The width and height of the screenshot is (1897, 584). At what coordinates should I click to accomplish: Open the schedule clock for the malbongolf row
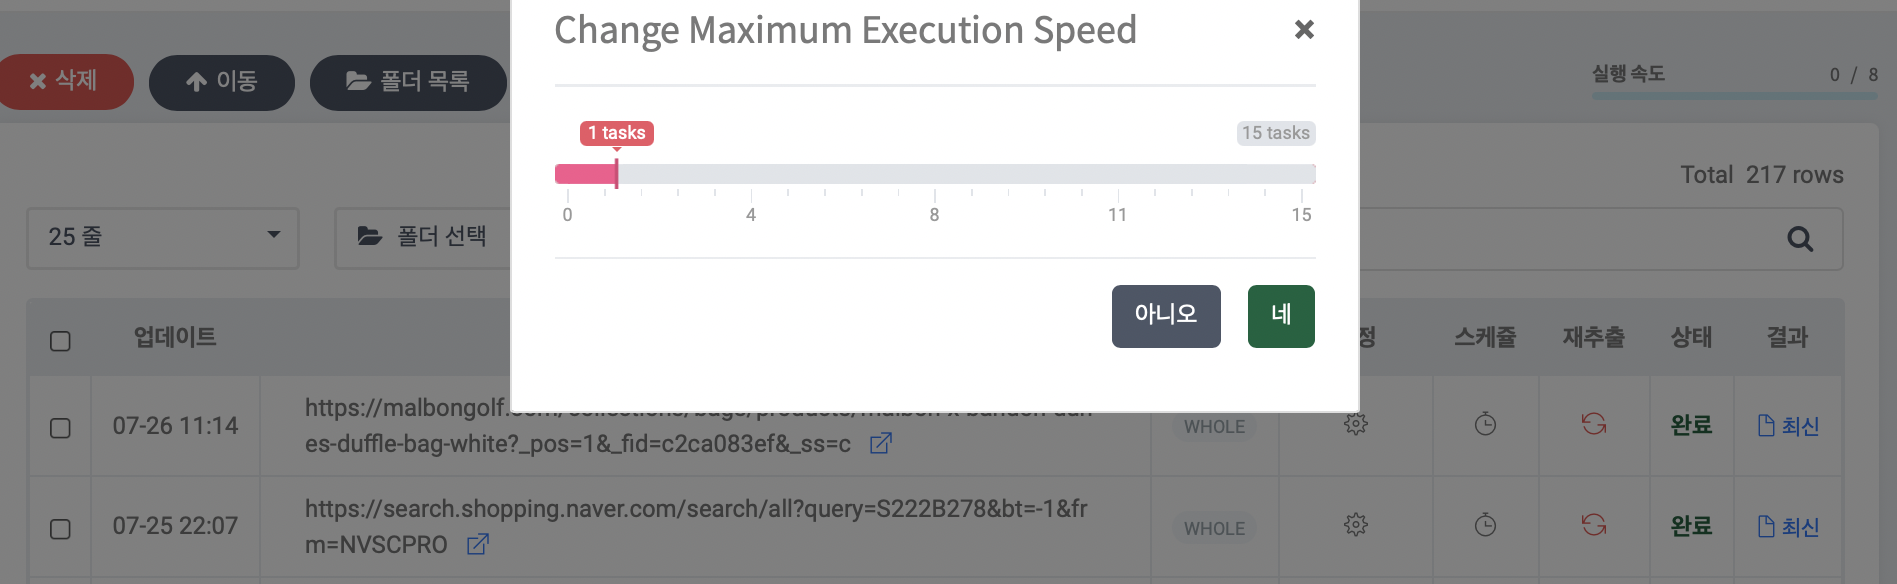pos(1485,424)
